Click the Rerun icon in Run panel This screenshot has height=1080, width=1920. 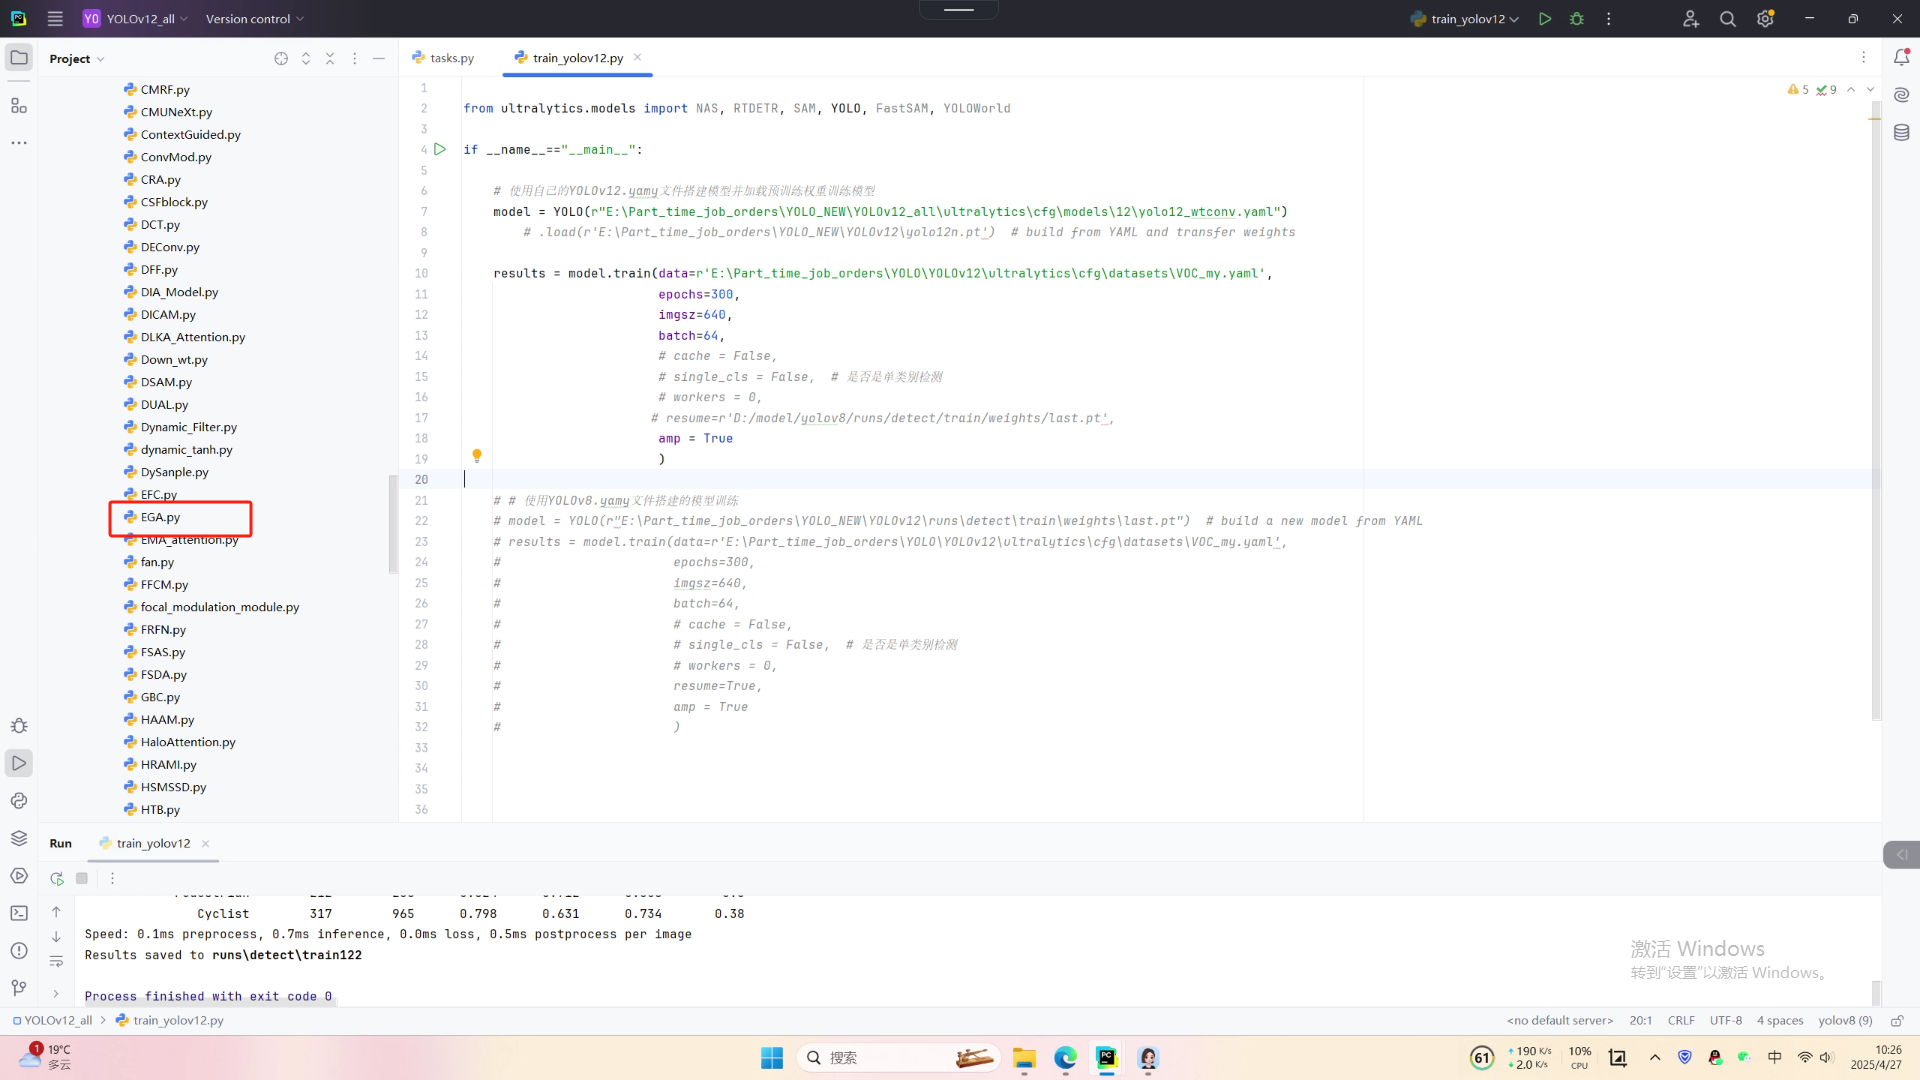coord(57,878)
